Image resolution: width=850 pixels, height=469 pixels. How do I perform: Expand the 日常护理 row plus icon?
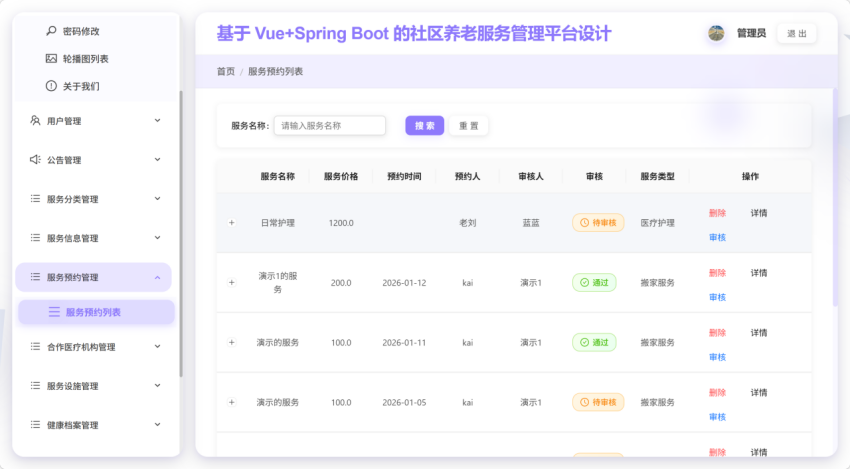(x=231, y=223)
